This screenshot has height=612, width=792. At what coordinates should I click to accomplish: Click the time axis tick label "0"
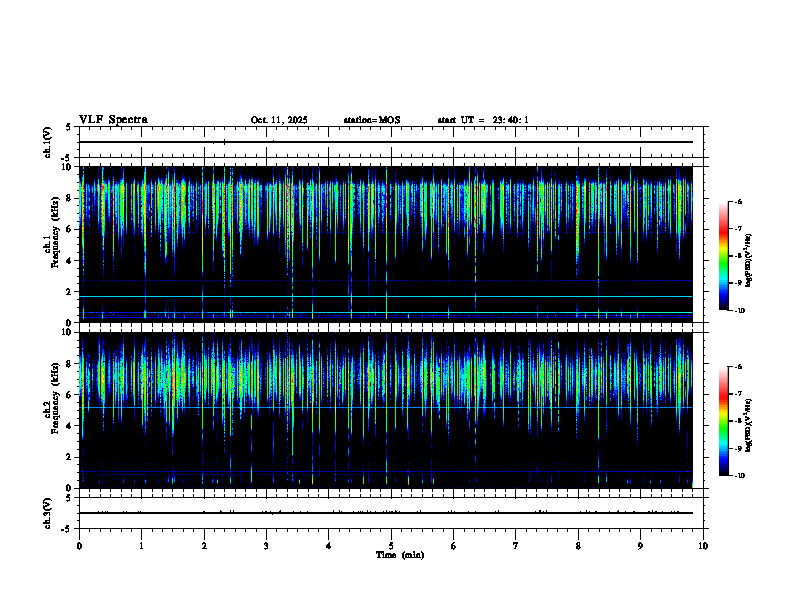[x=79, y=546]
